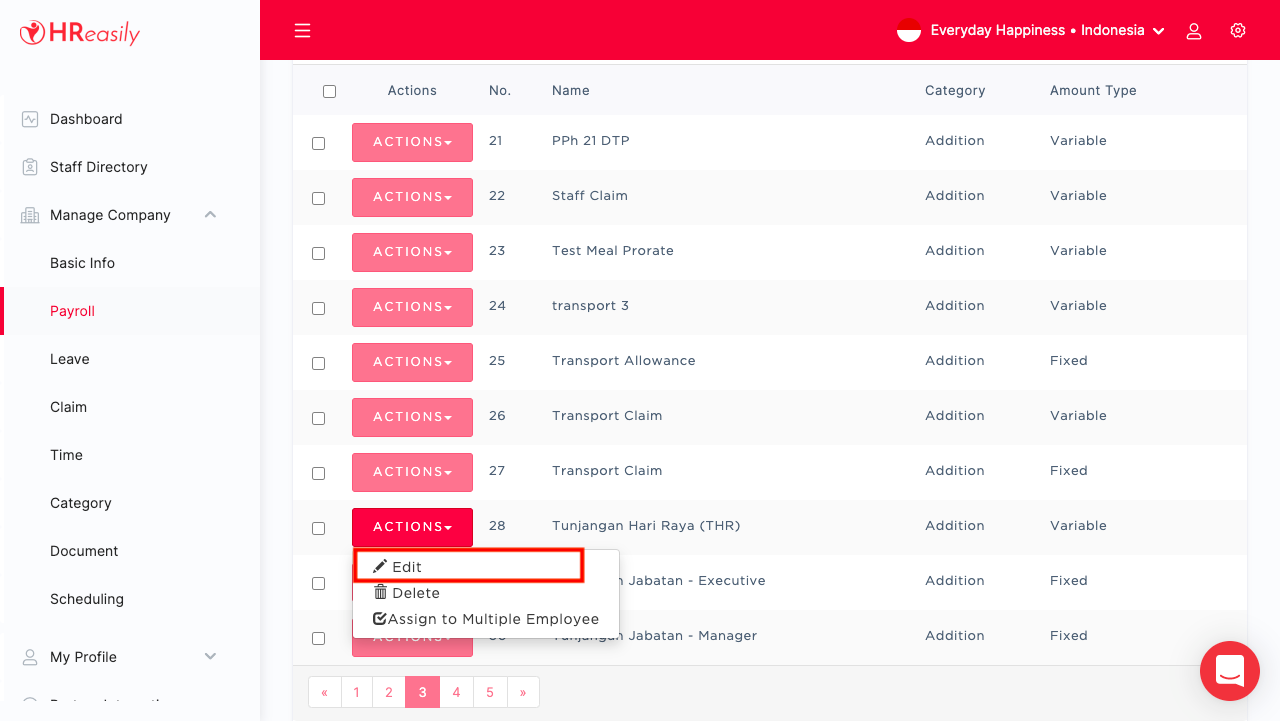Click the Test Meal Prorate name cell

click(x=613, y=251)
